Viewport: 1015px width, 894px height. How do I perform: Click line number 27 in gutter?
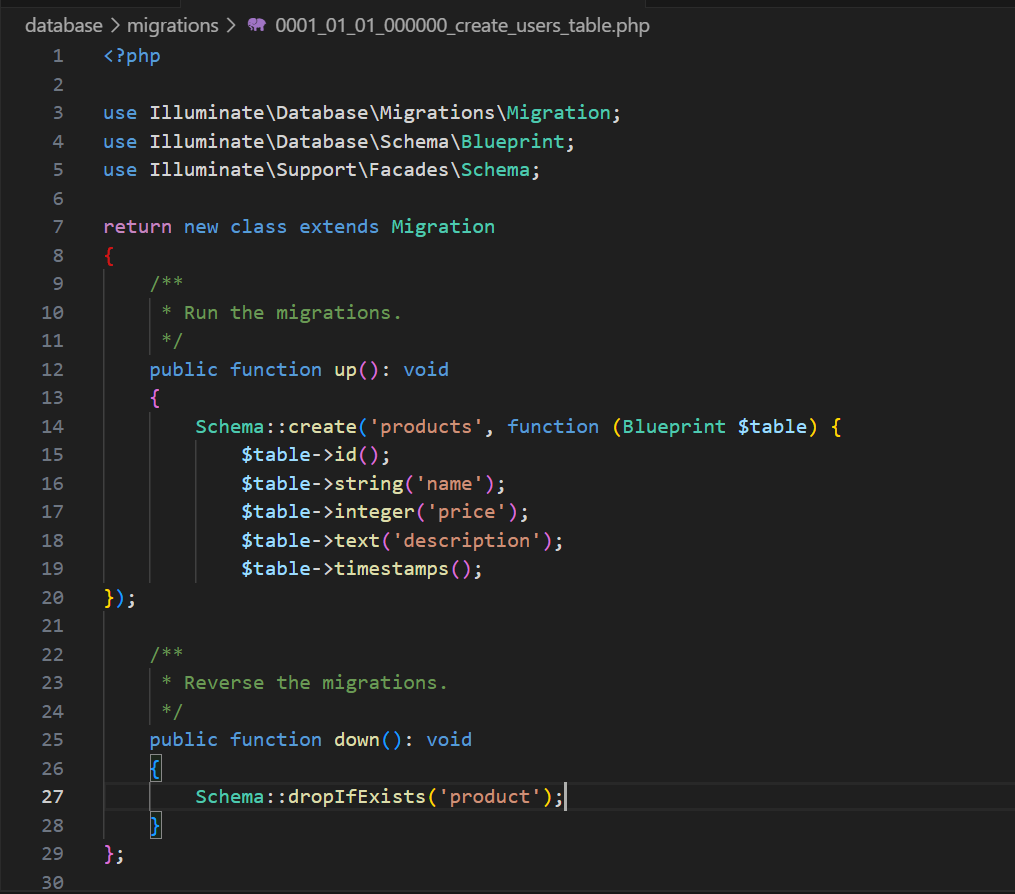click(52, 797)
